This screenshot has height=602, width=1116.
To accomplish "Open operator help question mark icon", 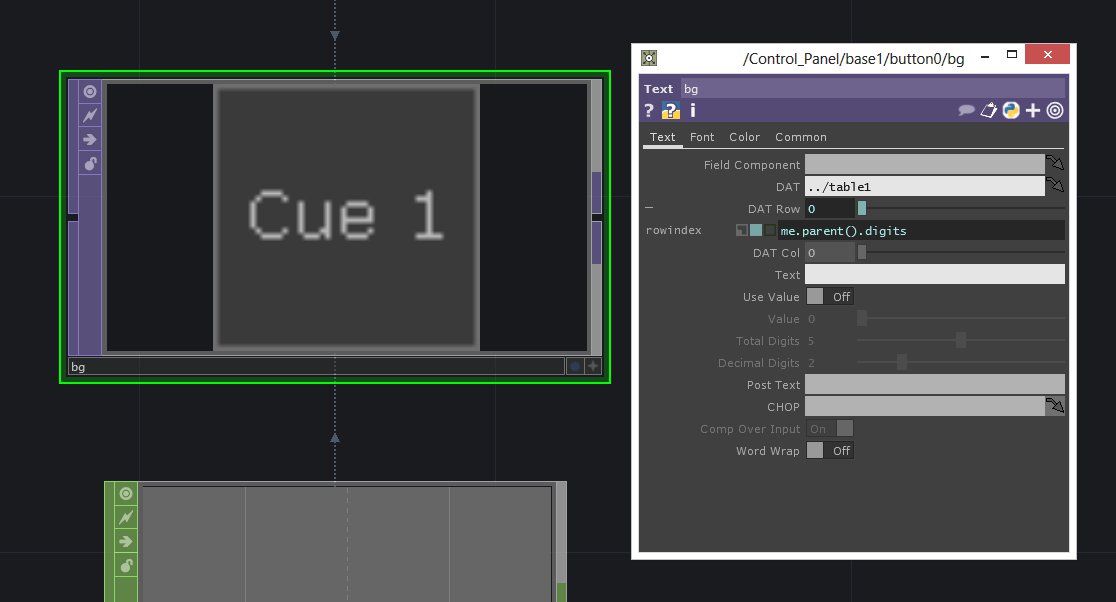I will click(649, 111).
